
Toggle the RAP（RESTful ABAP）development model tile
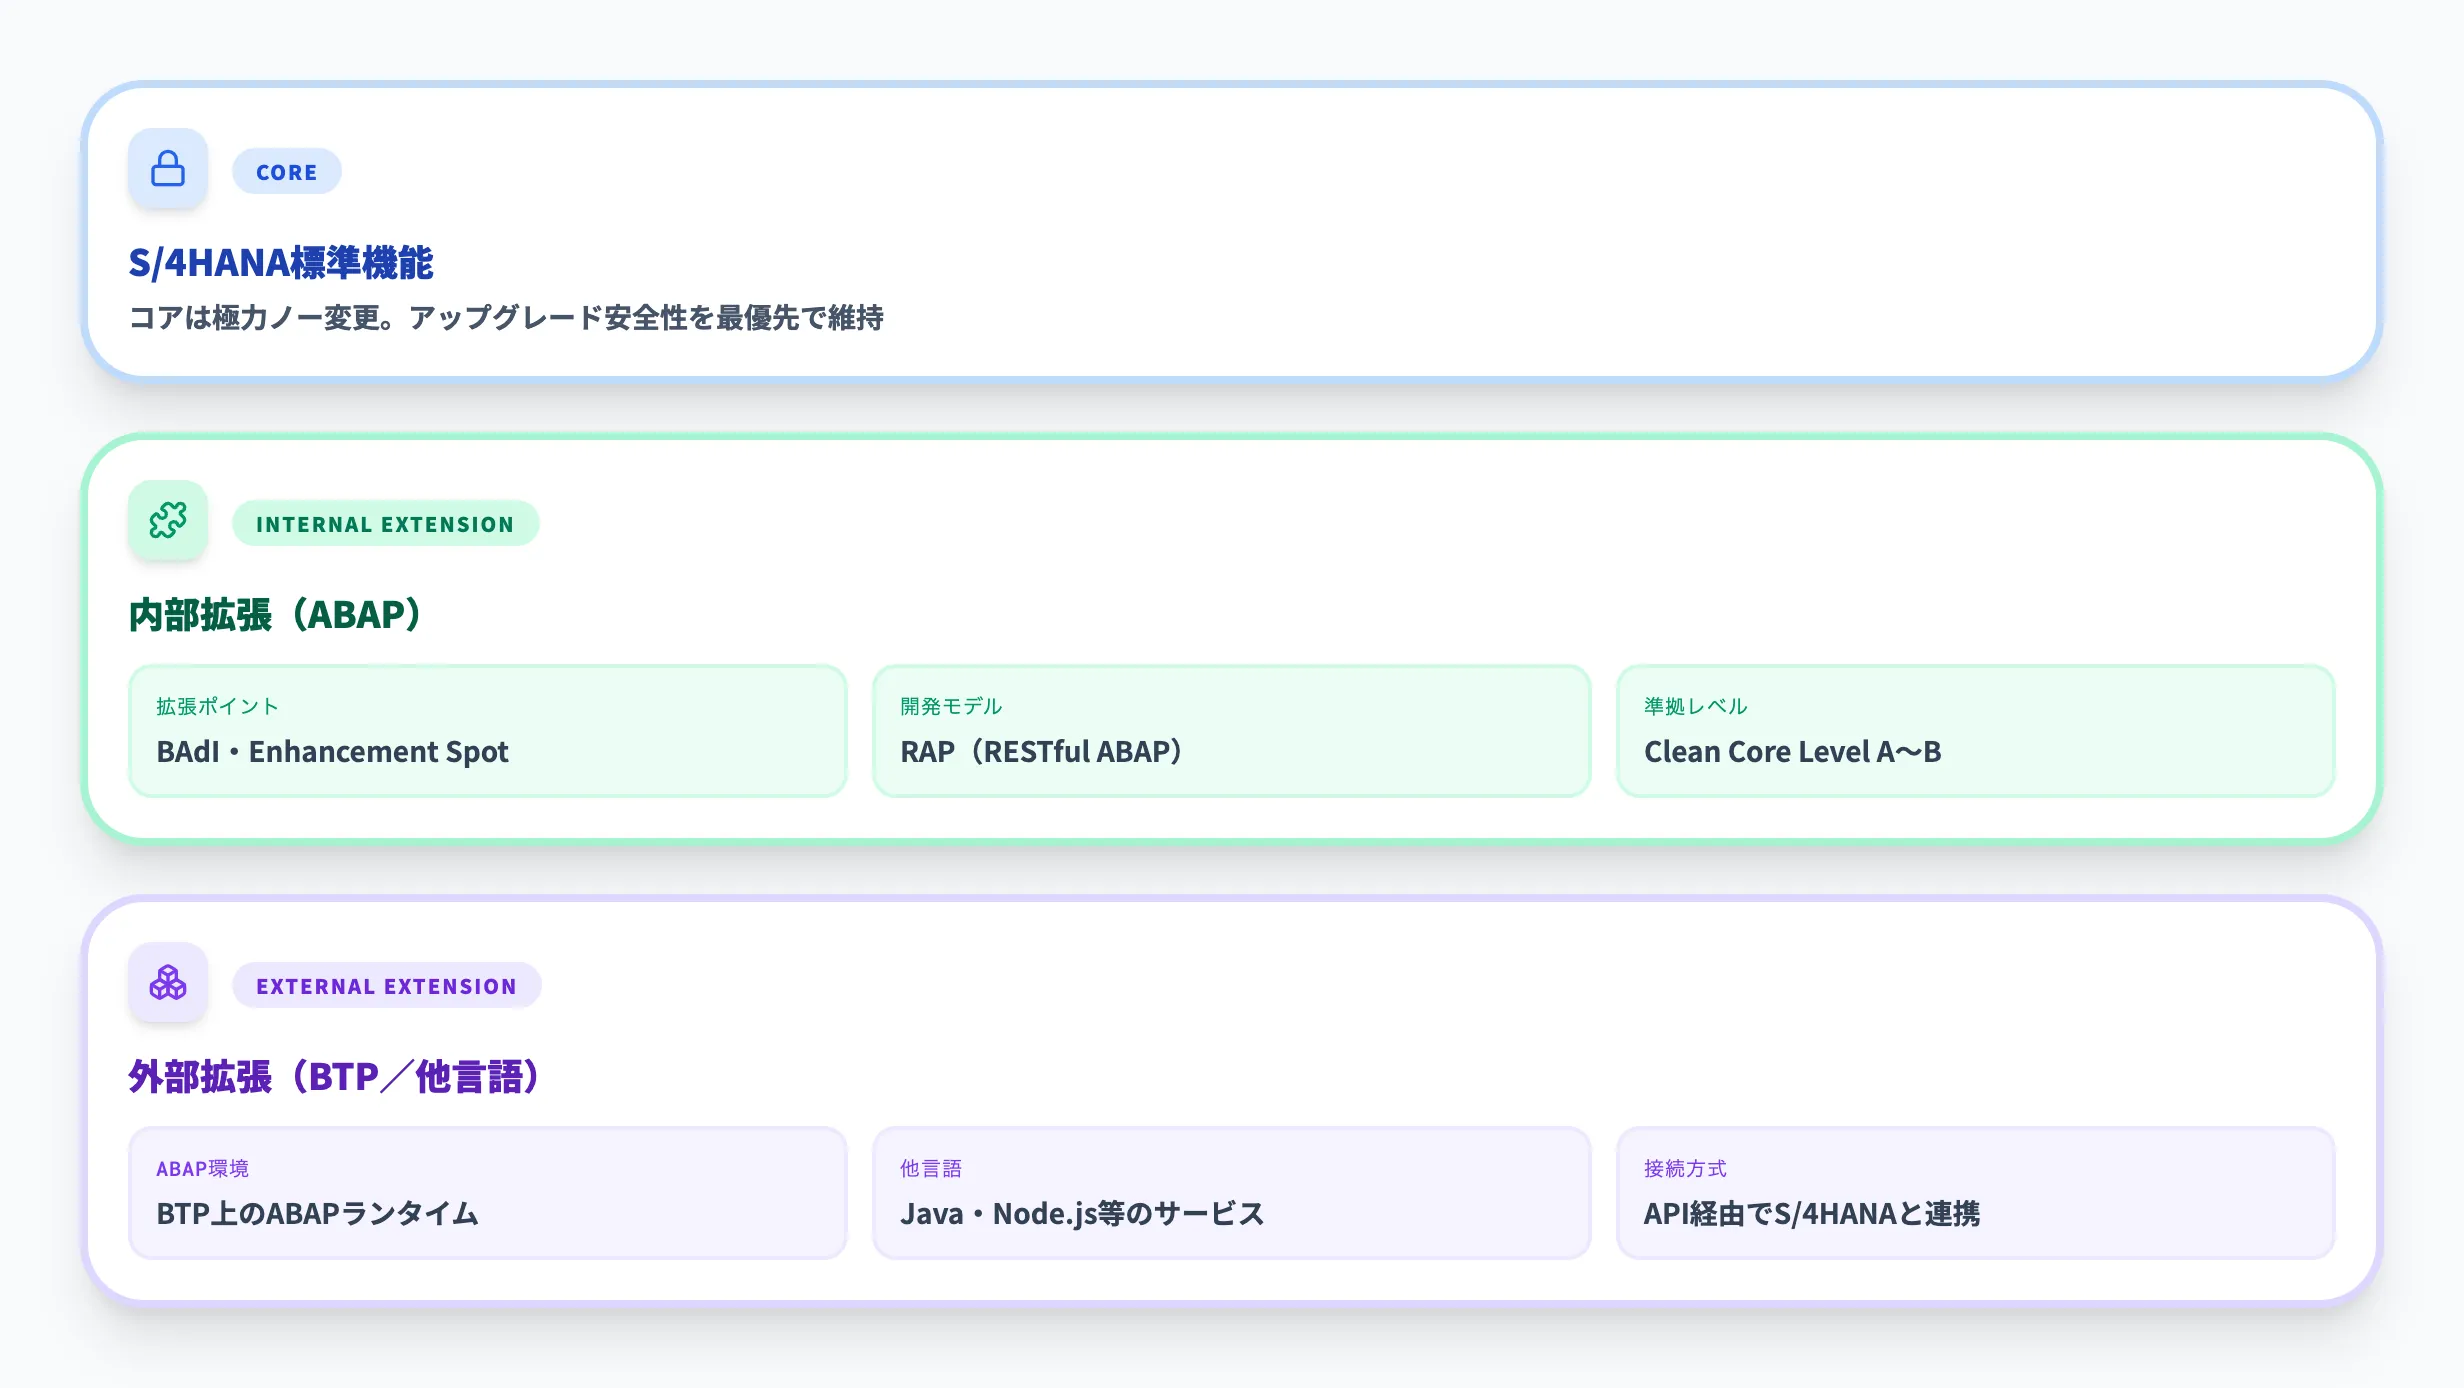point(1231,731)
